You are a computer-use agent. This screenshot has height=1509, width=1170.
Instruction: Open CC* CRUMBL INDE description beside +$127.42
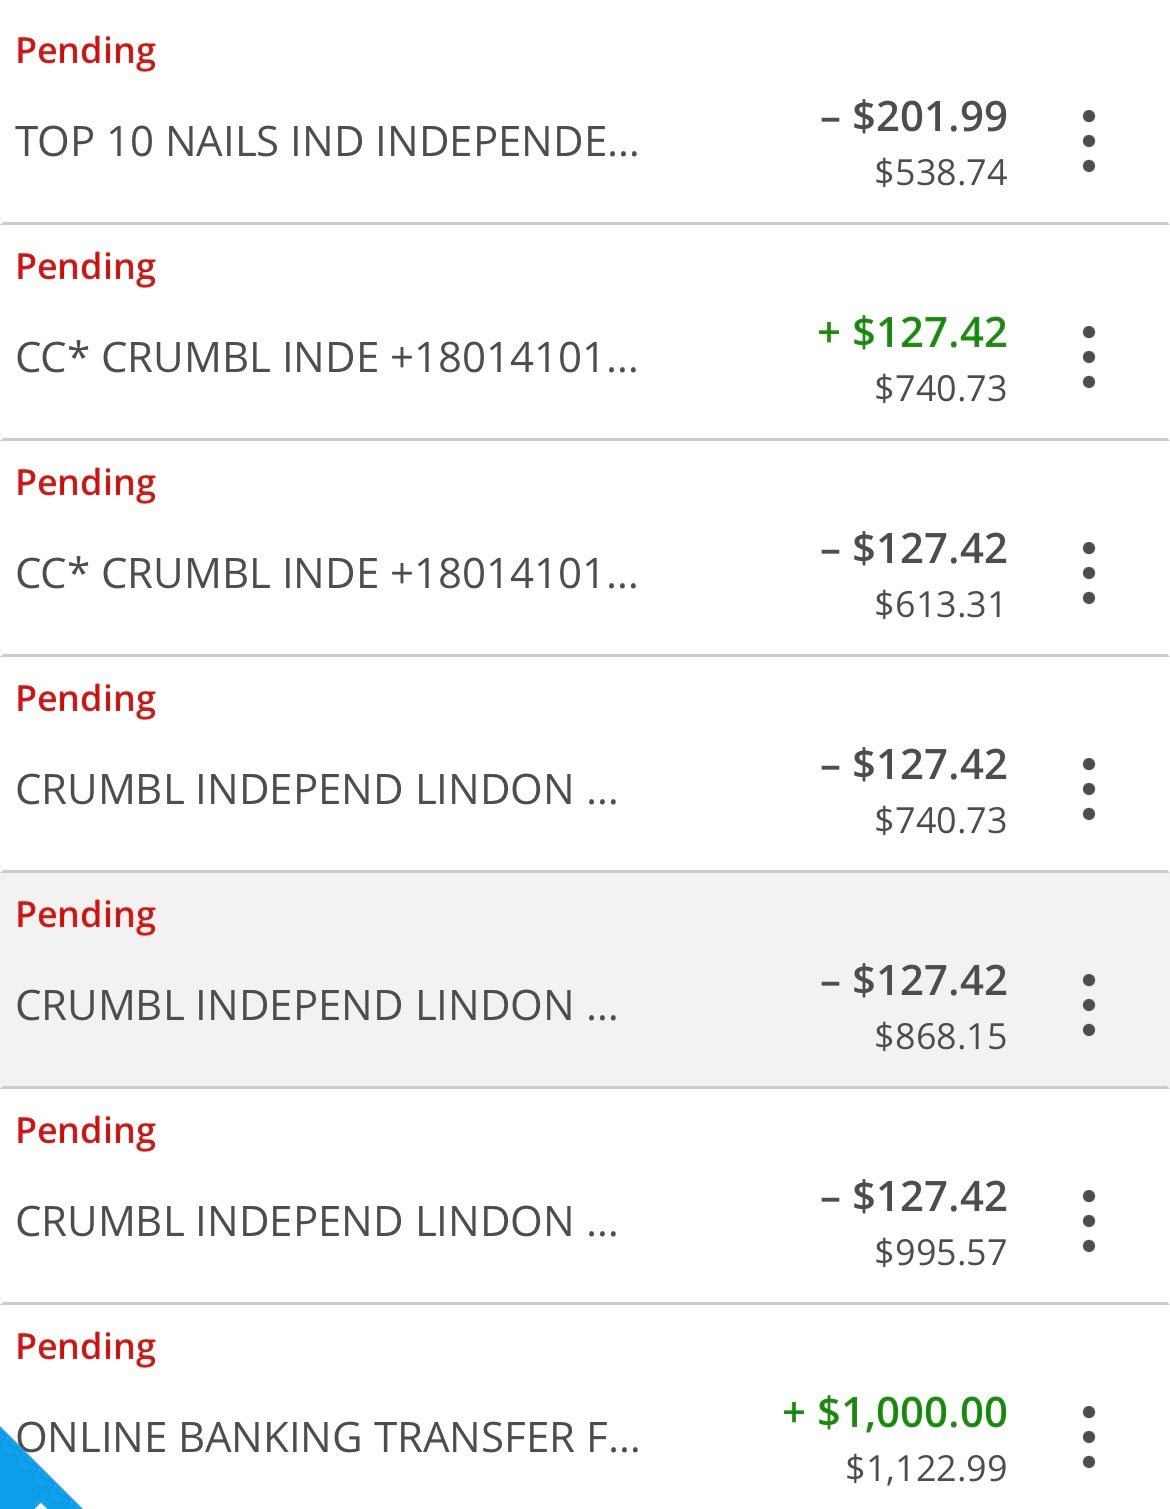[327, 358]
